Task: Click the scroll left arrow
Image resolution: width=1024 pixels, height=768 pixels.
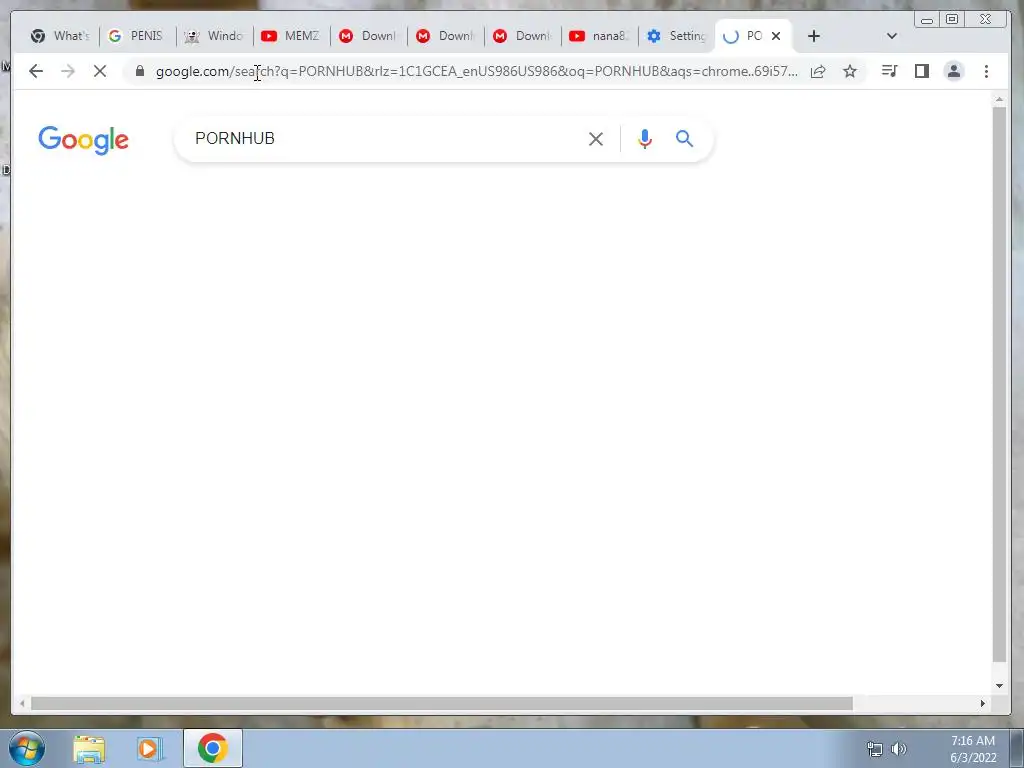Action: tap(22, 703)
